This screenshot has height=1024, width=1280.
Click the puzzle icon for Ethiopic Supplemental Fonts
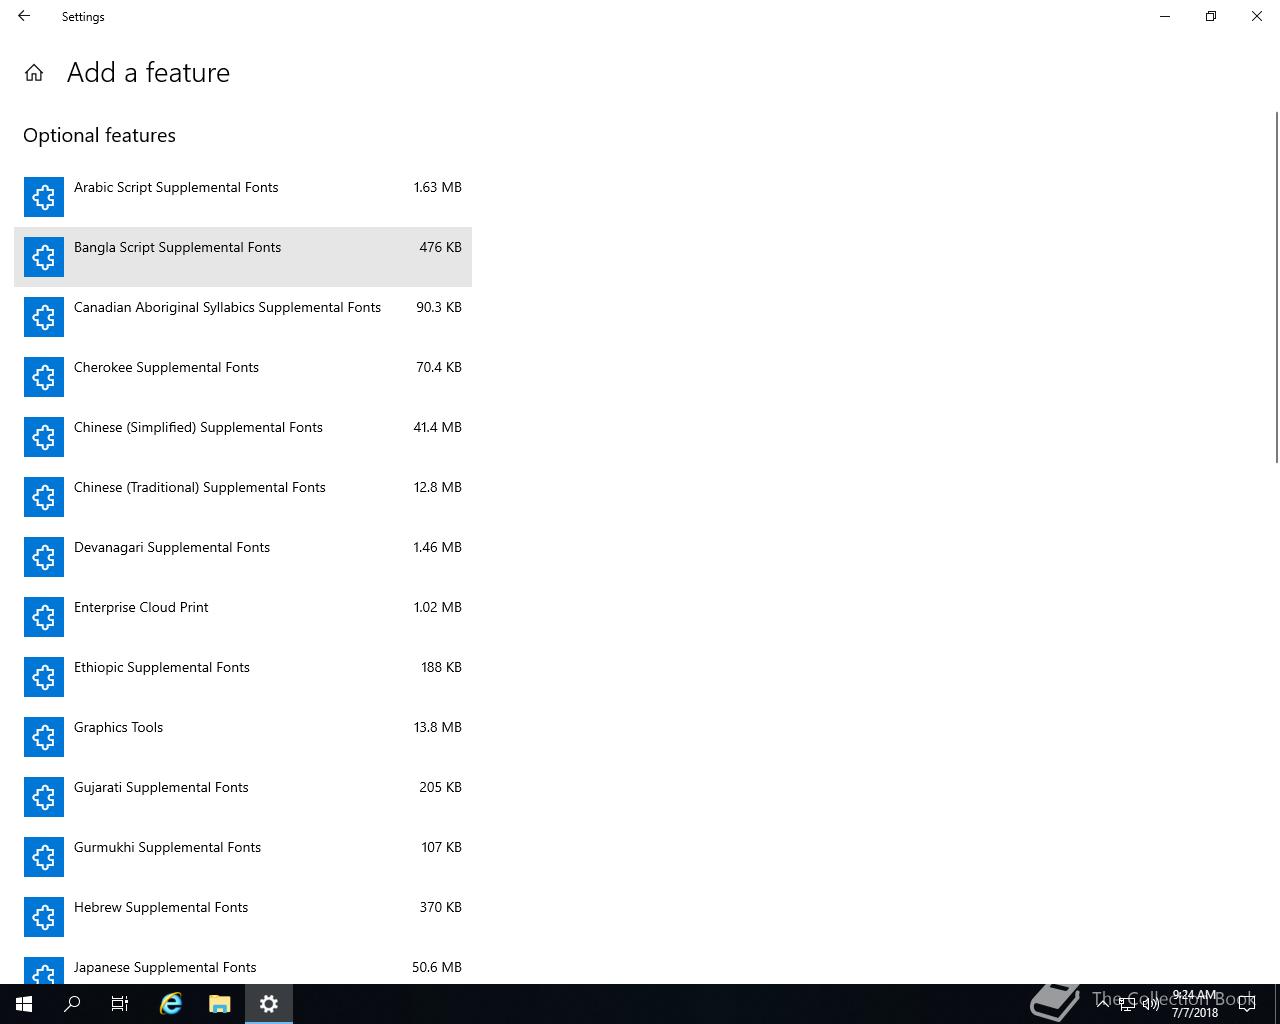click(x=44, y=677)
